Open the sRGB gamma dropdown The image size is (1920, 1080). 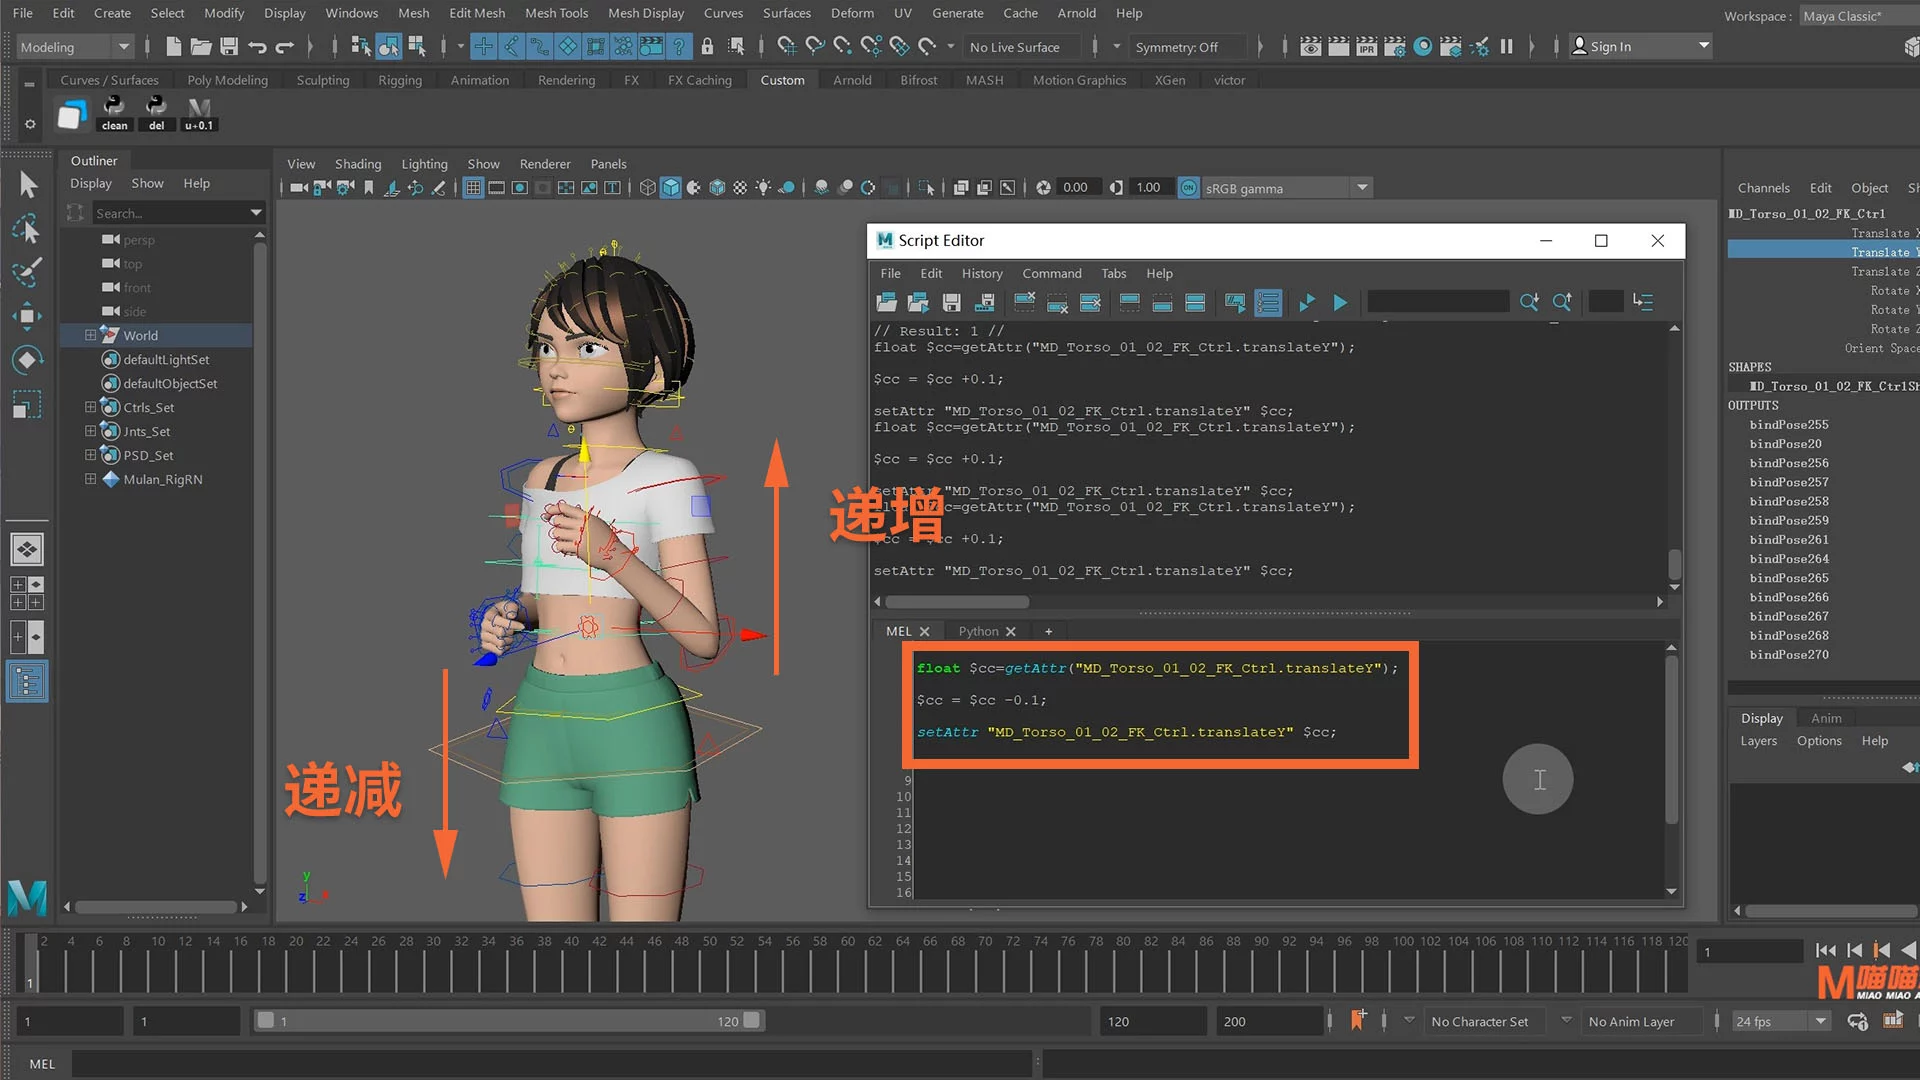tap(1287, 188)
